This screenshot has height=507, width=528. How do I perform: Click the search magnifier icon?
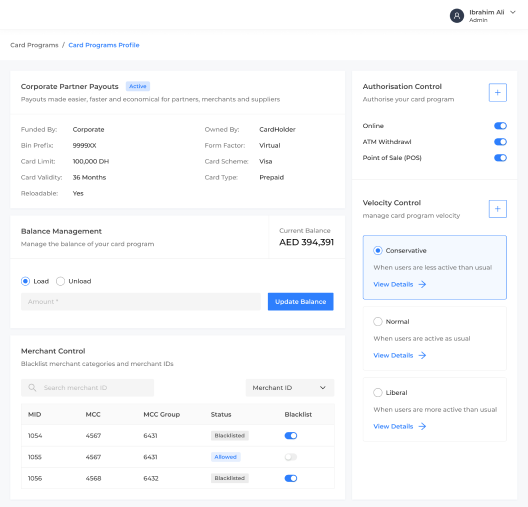click(32, 388)
